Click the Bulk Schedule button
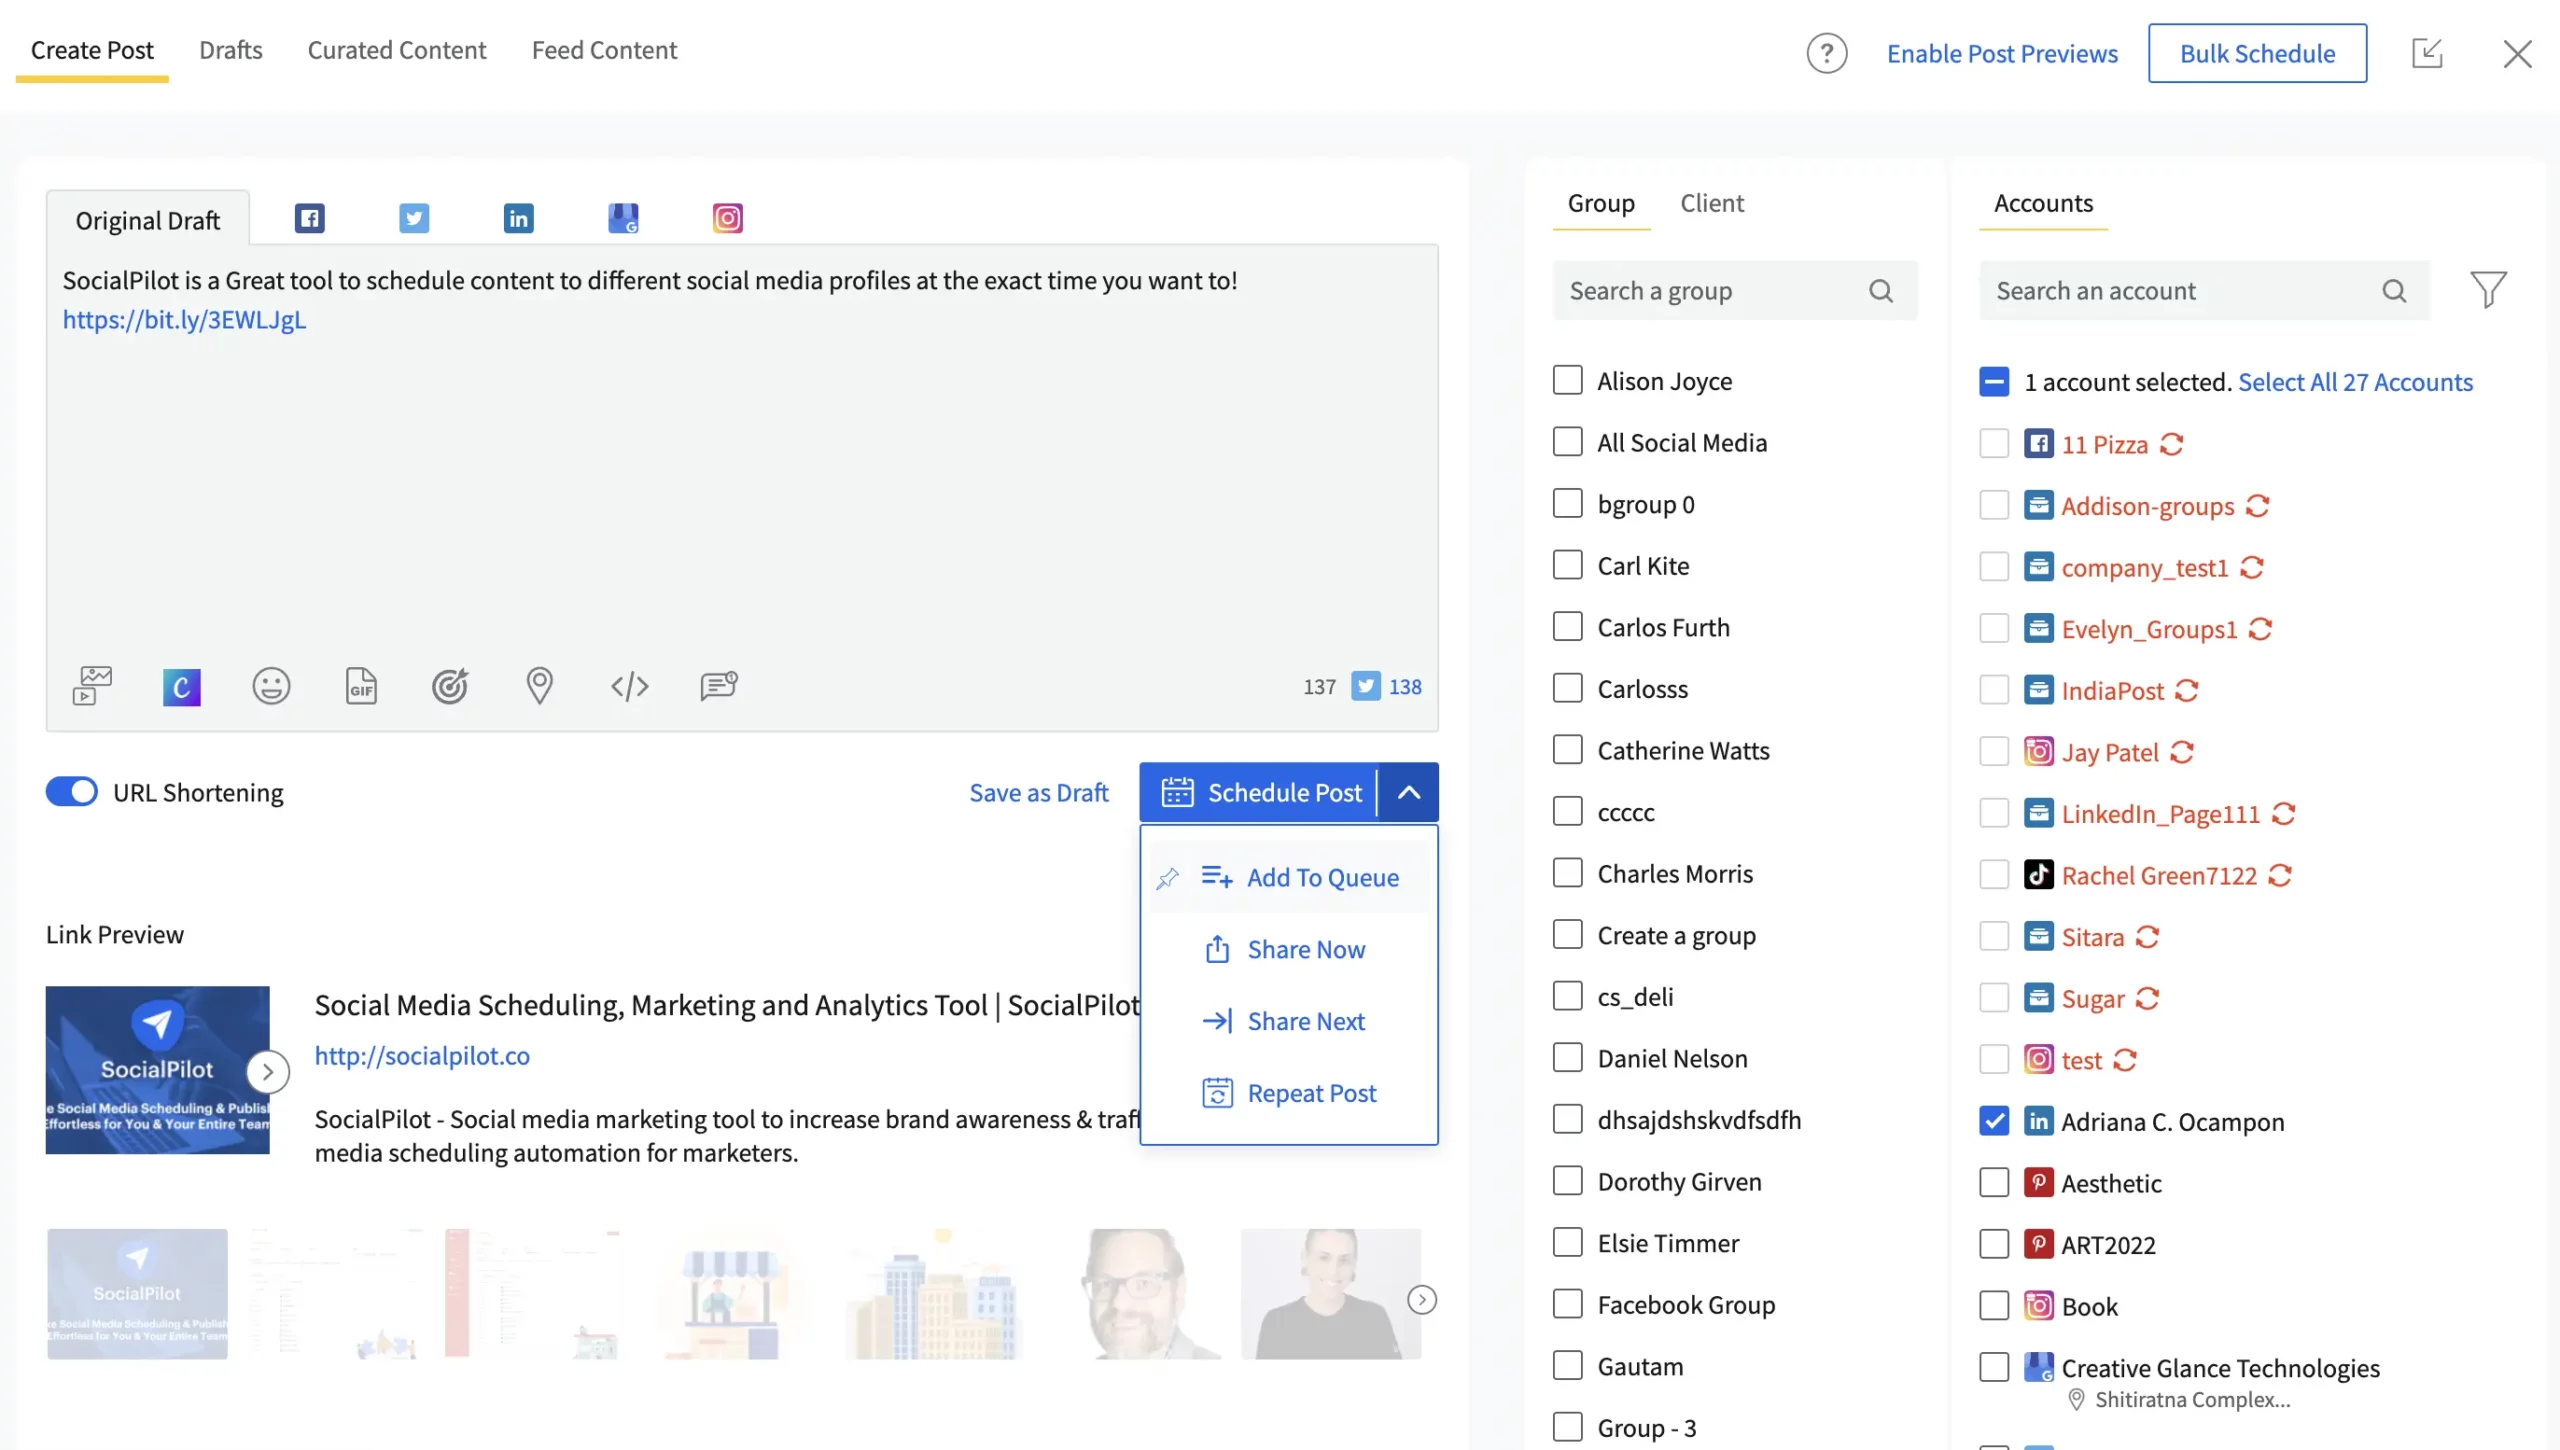 (x=2257, y=53)
